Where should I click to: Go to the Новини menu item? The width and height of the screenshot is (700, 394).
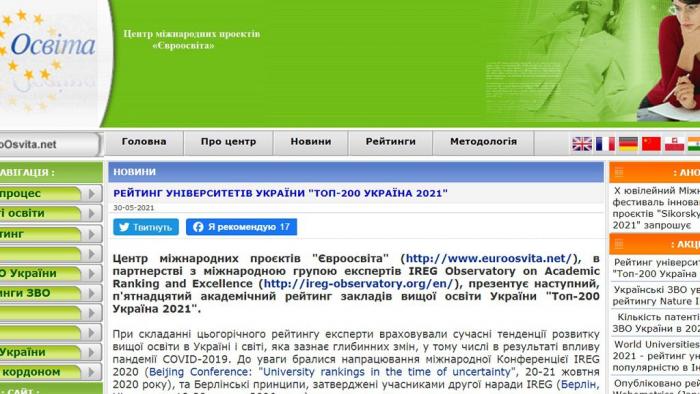[311, 142]
